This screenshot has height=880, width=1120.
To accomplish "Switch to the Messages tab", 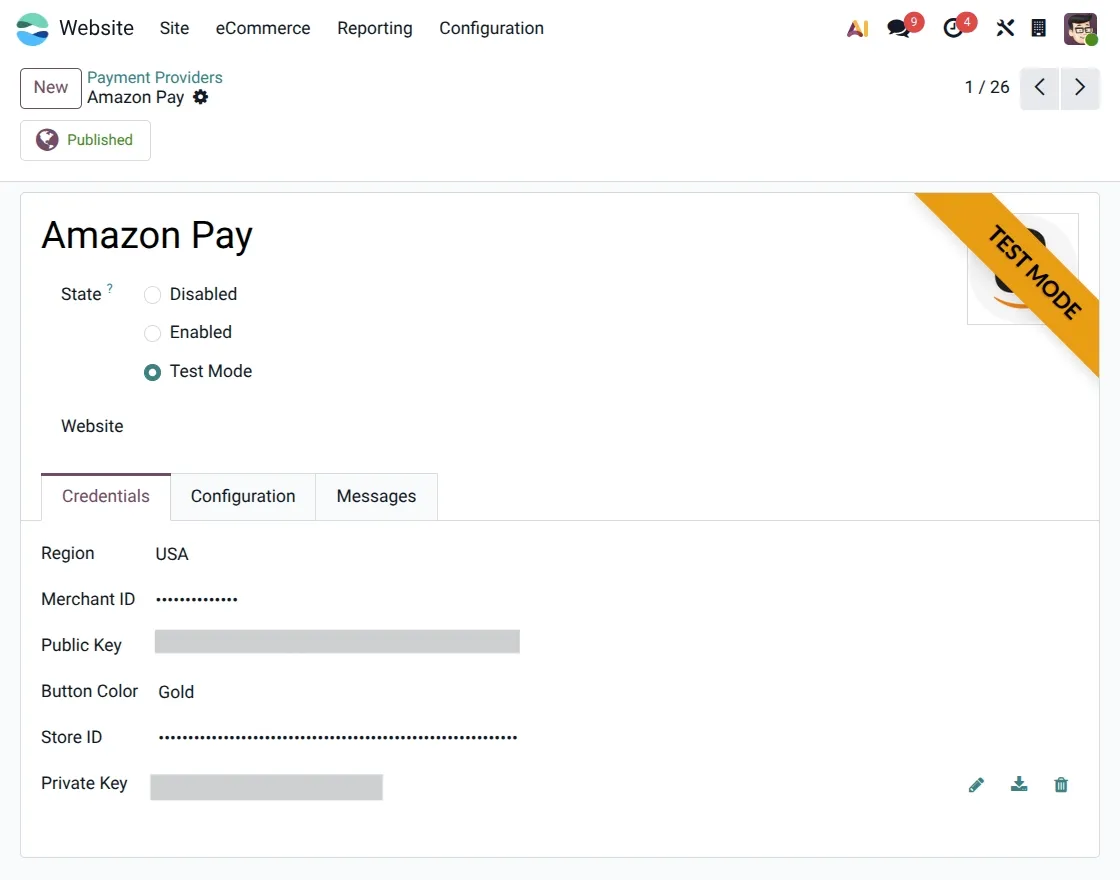I will (376, 496).
